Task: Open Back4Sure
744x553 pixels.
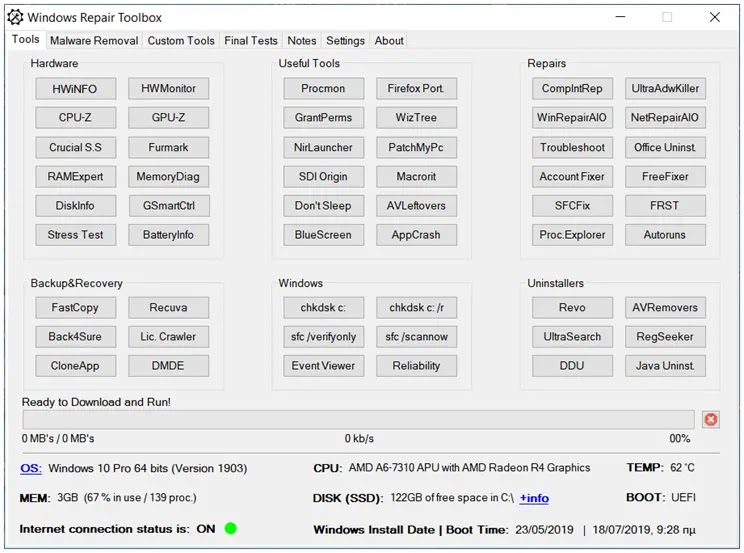Action: 75,337
